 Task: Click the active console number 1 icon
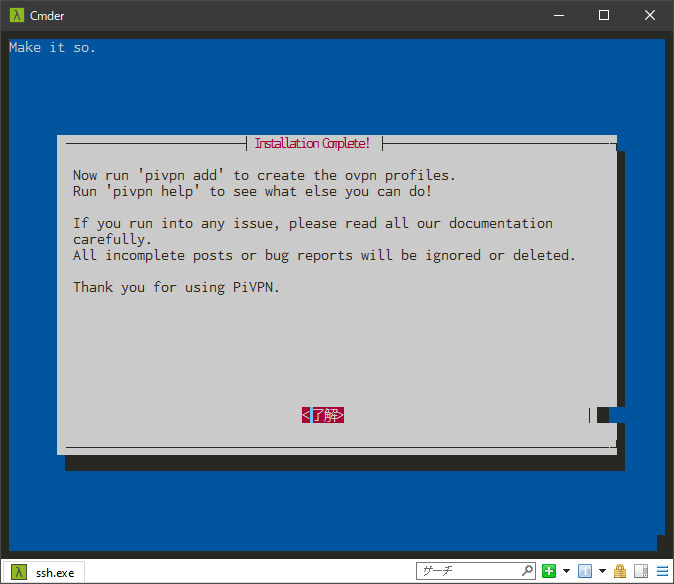click(x=585, y=571)
